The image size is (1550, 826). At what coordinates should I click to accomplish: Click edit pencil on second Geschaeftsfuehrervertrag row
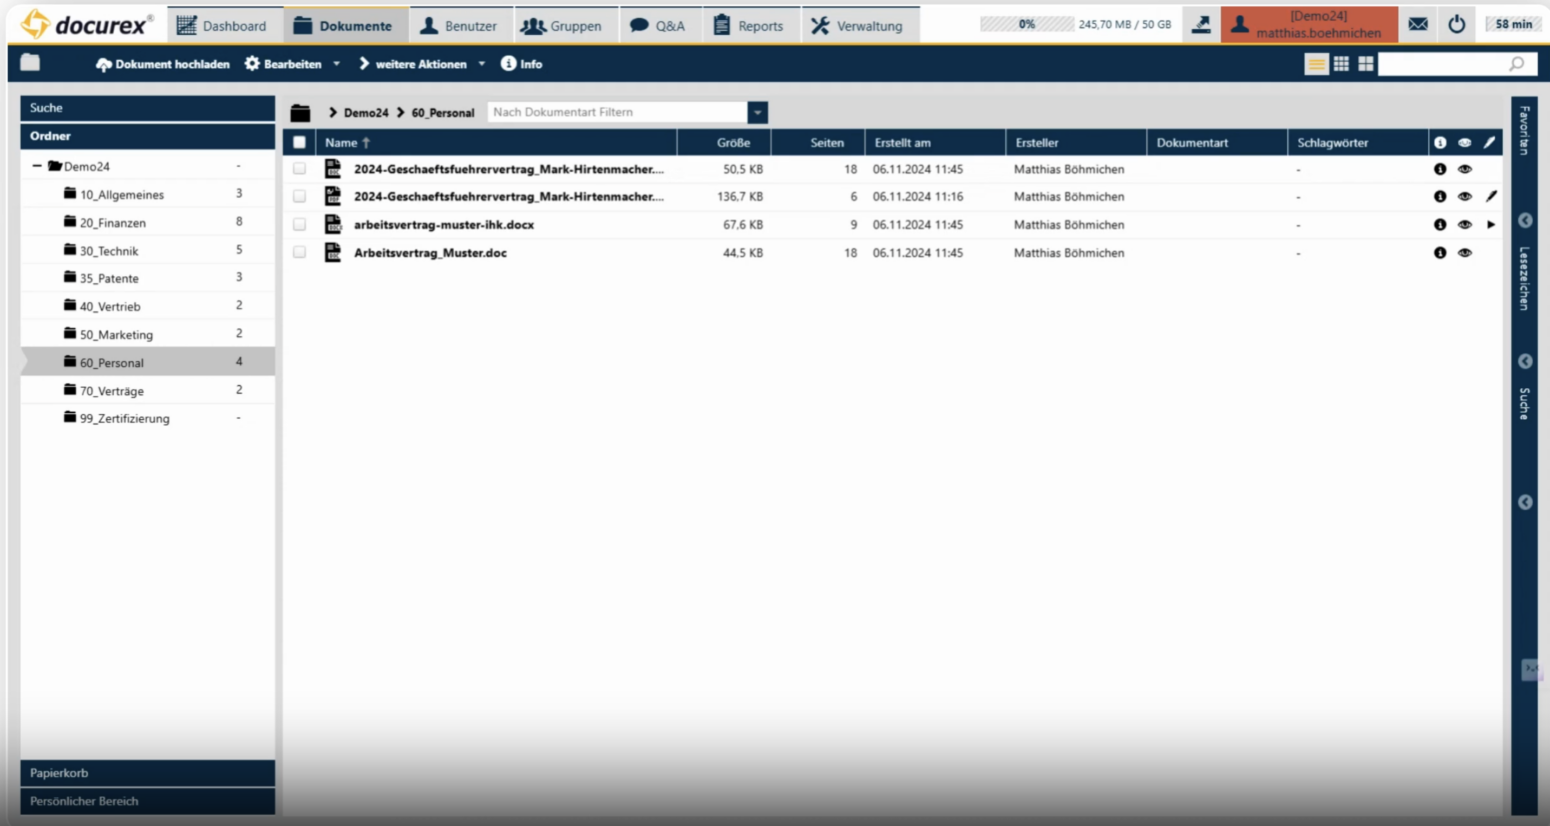point(1490,197)
